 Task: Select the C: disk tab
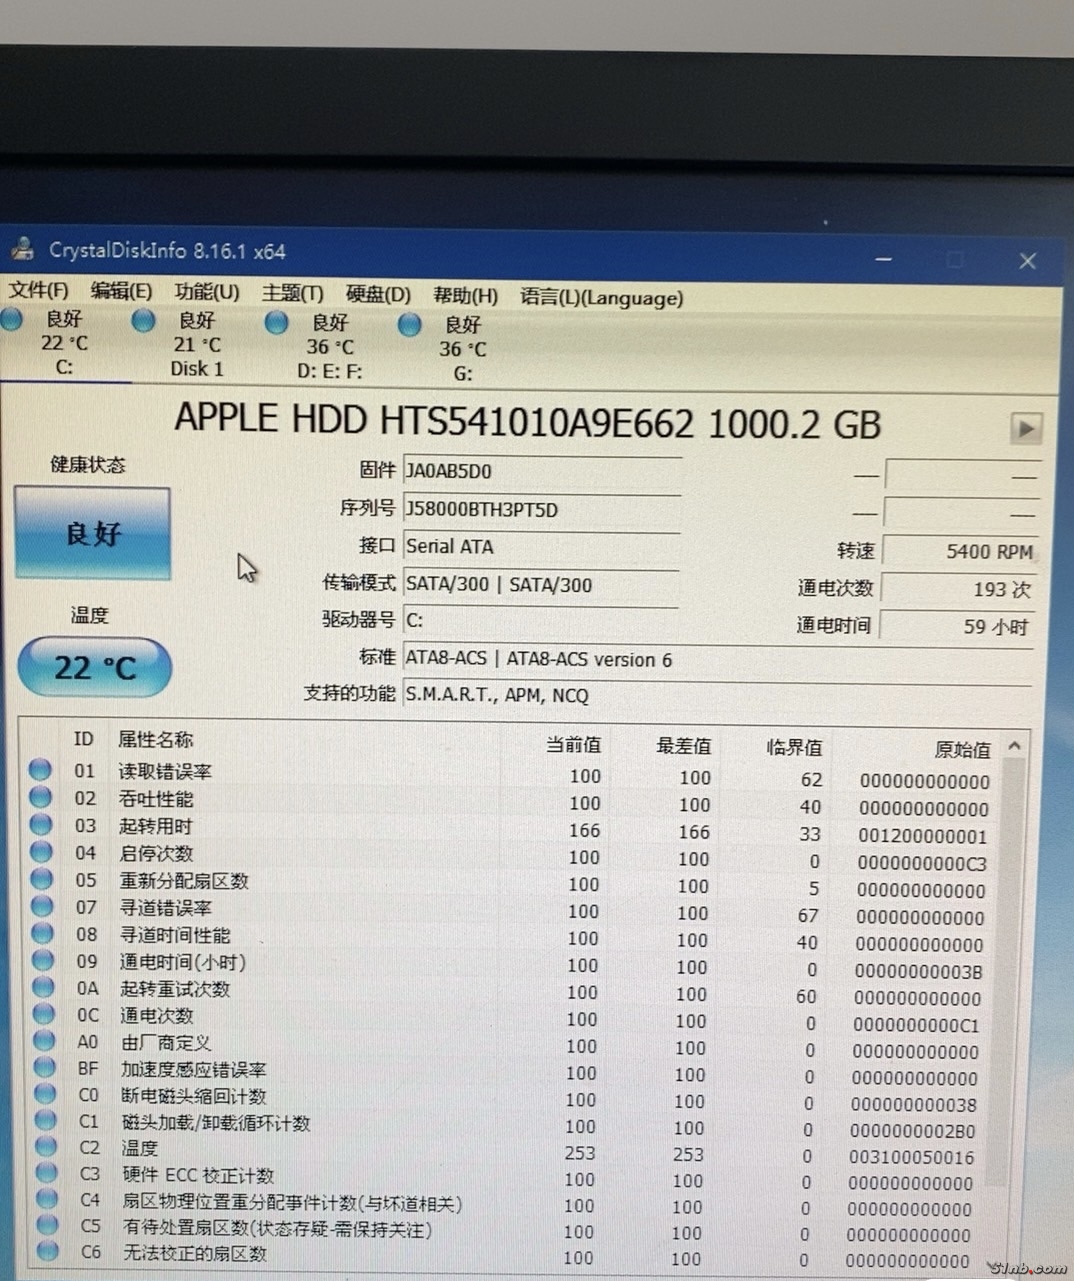(64, 343)
